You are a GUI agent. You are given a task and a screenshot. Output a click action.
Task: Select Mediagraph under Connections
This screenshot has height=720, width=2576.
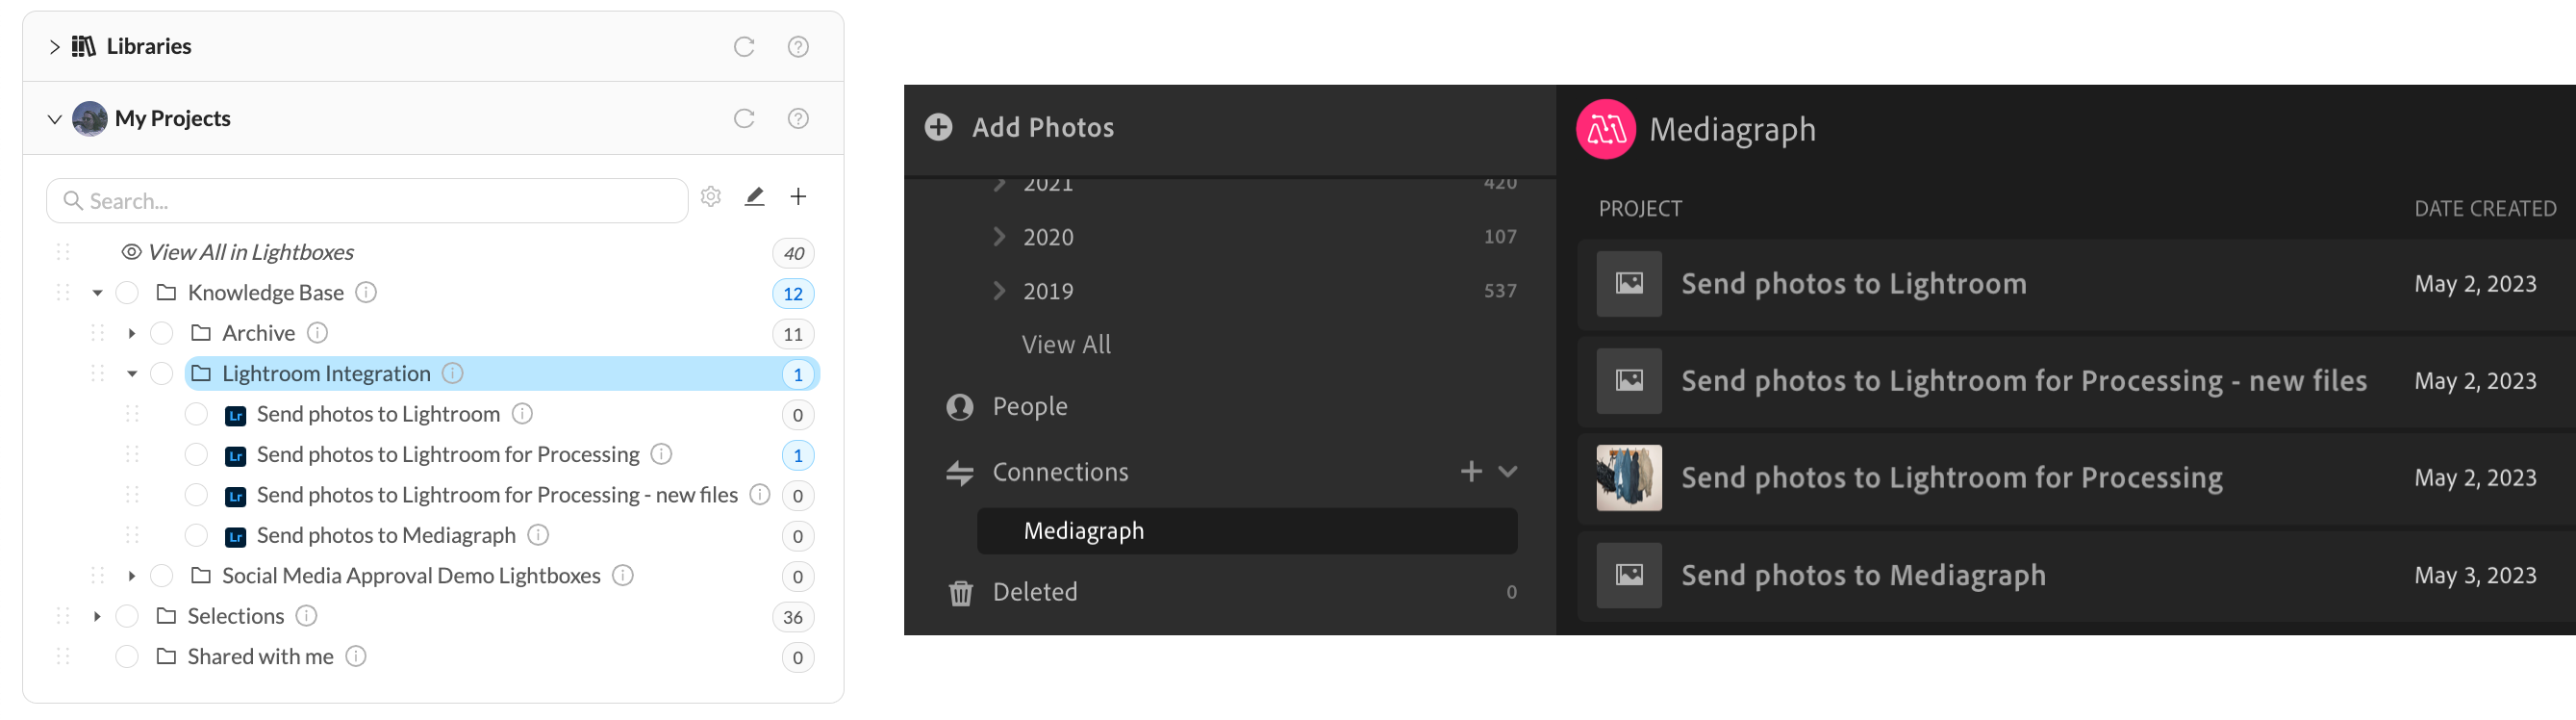tap(1083, 530)
